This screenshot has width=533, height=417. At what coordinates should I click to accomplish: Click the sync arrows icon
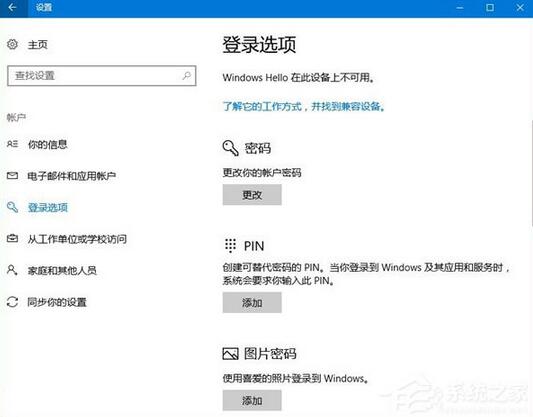(13, 302)
